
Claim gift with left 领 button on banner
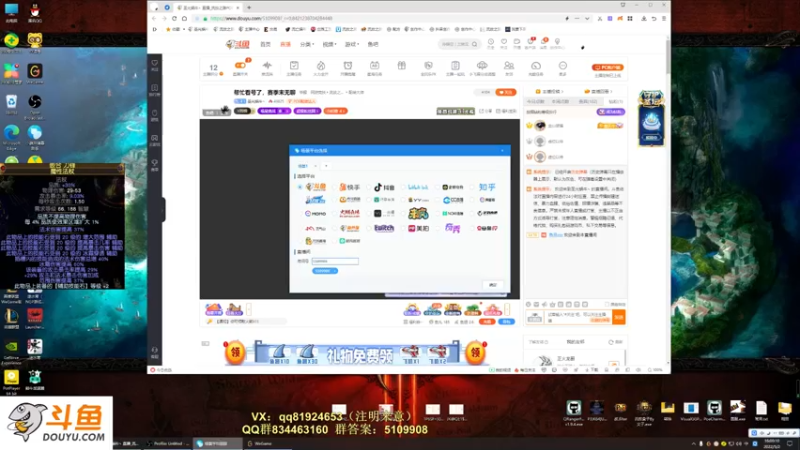235,353
